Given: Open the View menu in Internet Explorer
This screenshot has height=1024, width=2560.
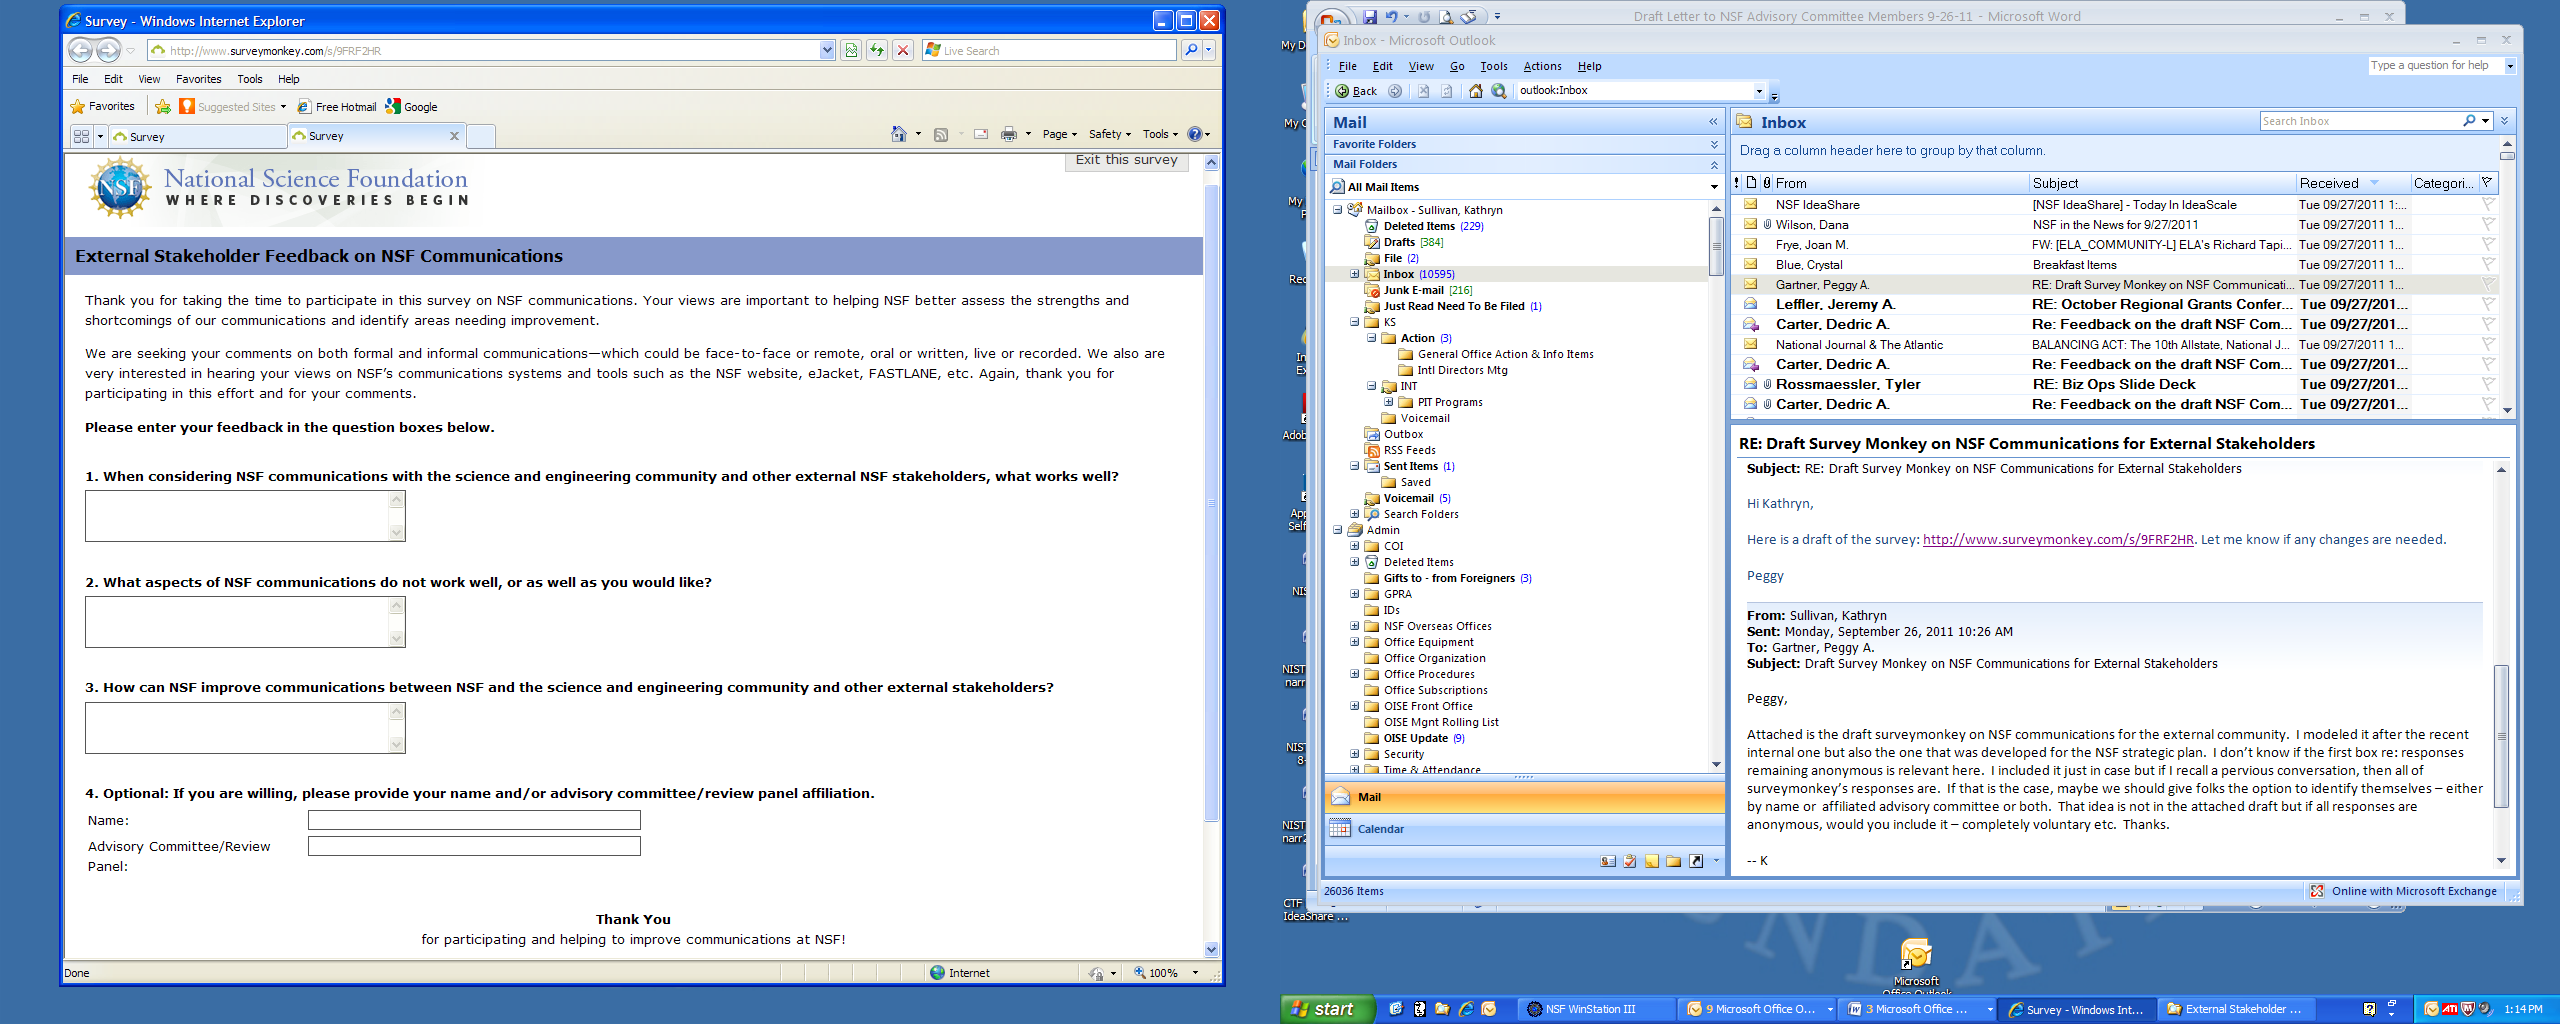Looking at the screenshot, I should coord(149,79).
